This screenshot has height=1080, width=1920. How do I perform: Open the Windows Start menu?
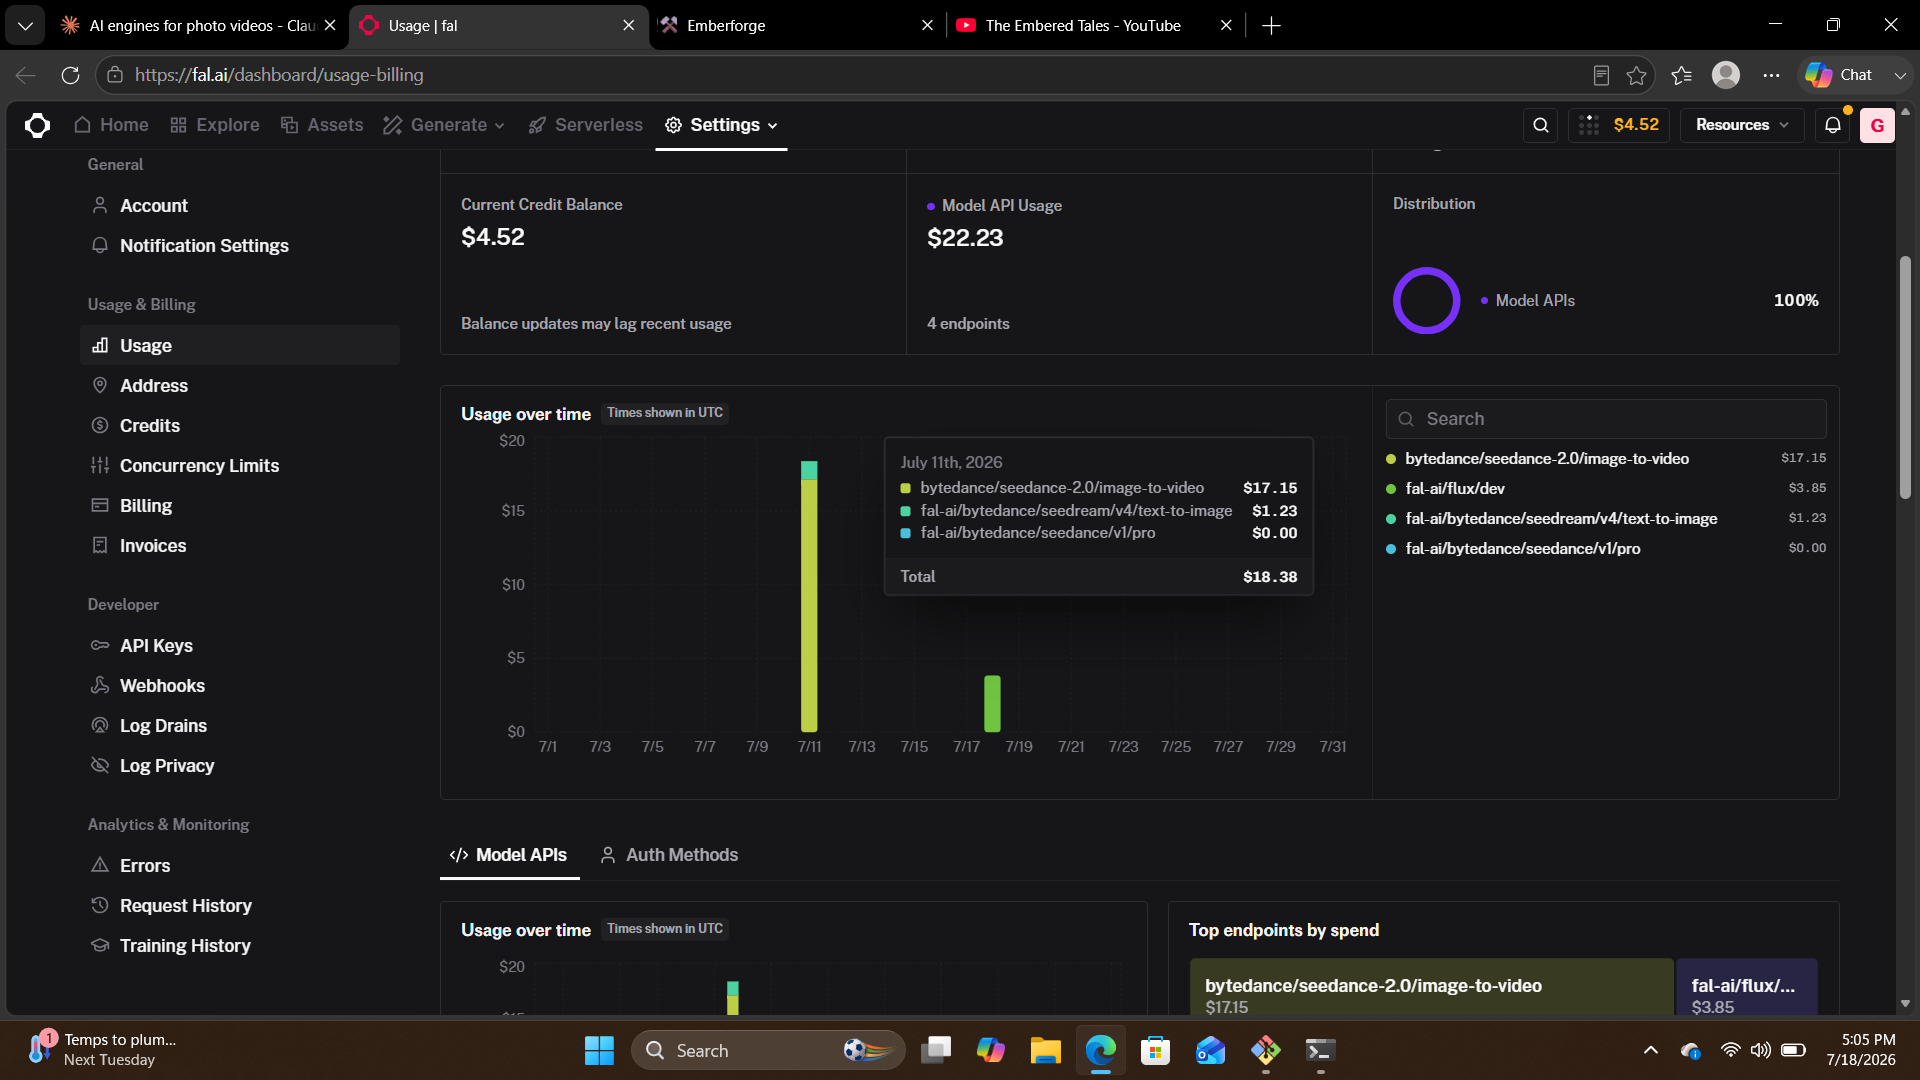(x=599, y=1050)
